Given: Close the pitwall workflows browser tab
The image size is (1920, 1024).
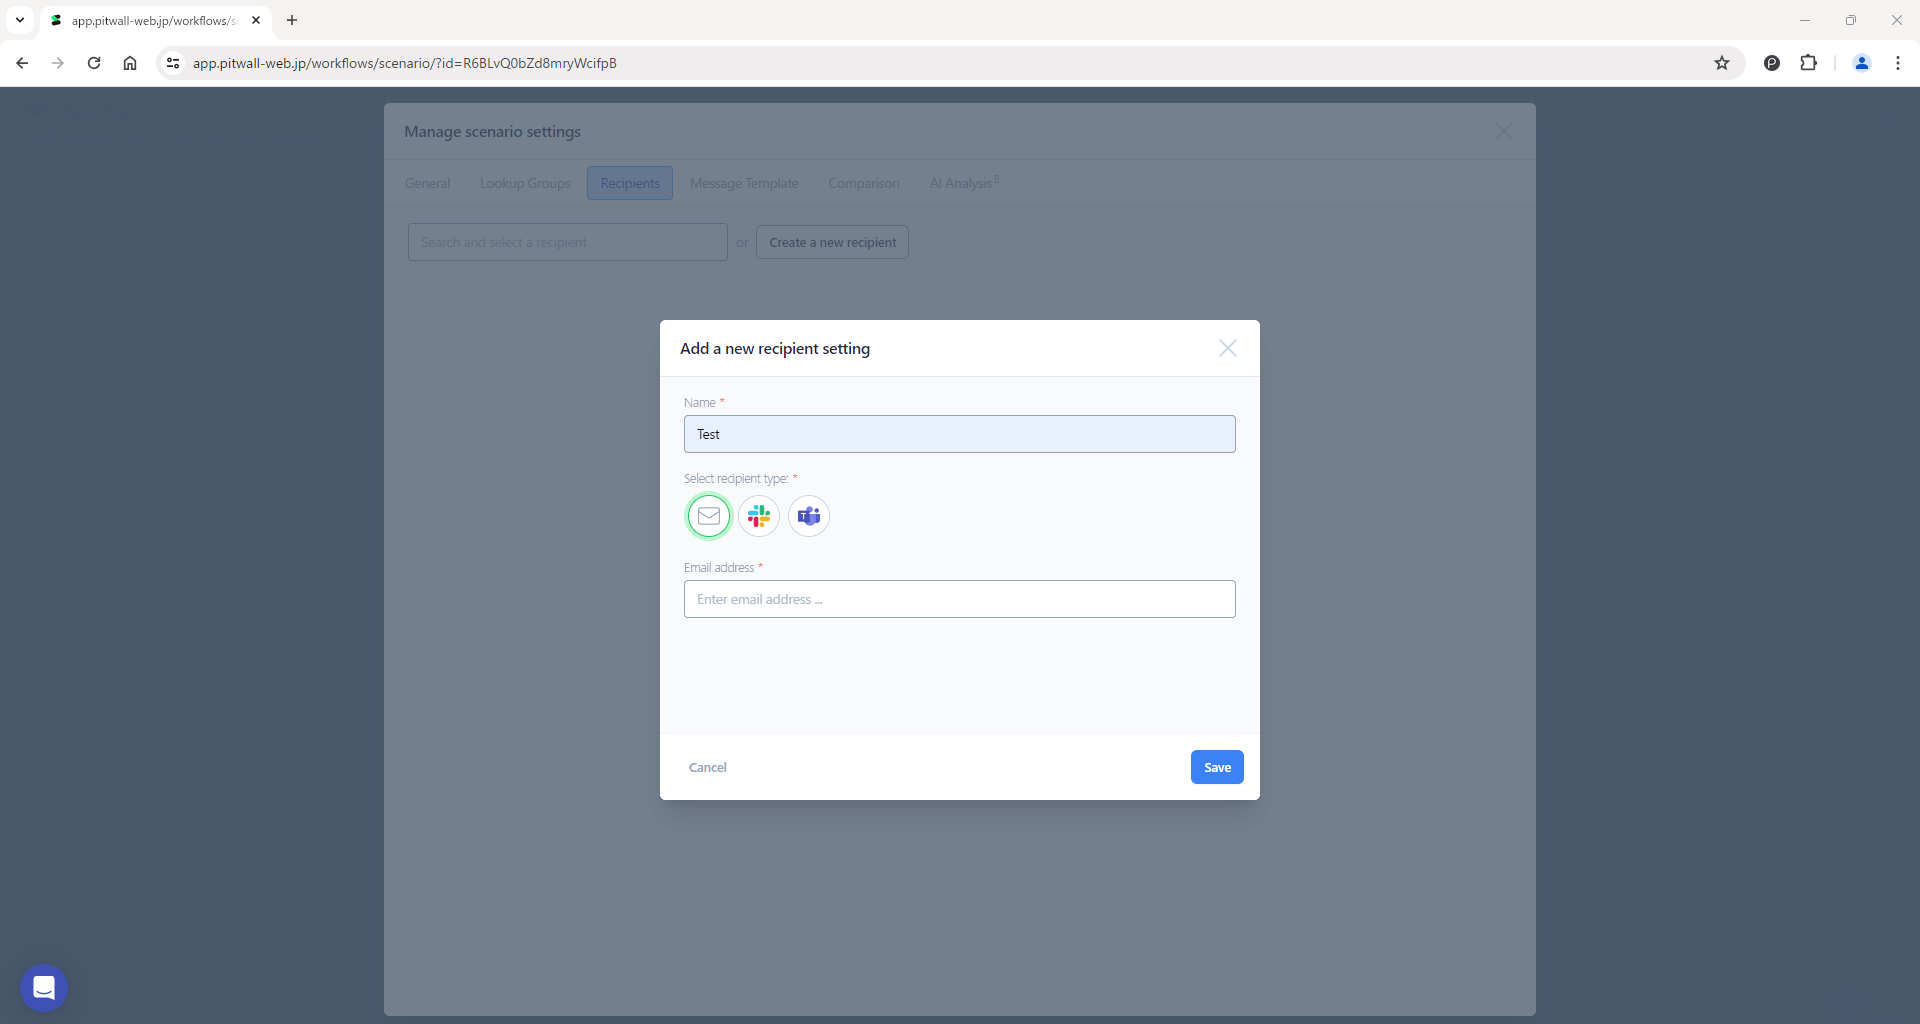Looking at the screenshot, I should (x=256, y=20).
